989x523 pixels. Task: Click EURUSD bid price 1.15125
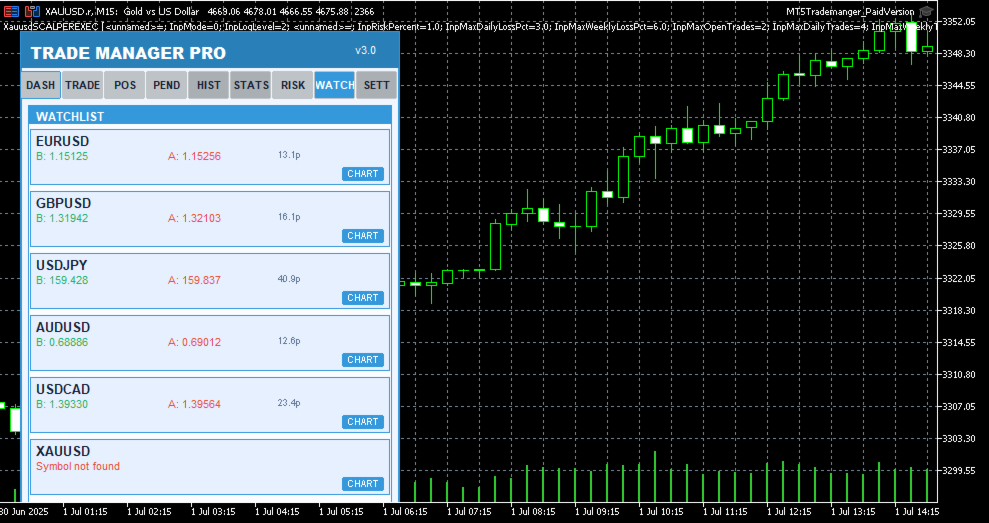[x=62, y=156]
